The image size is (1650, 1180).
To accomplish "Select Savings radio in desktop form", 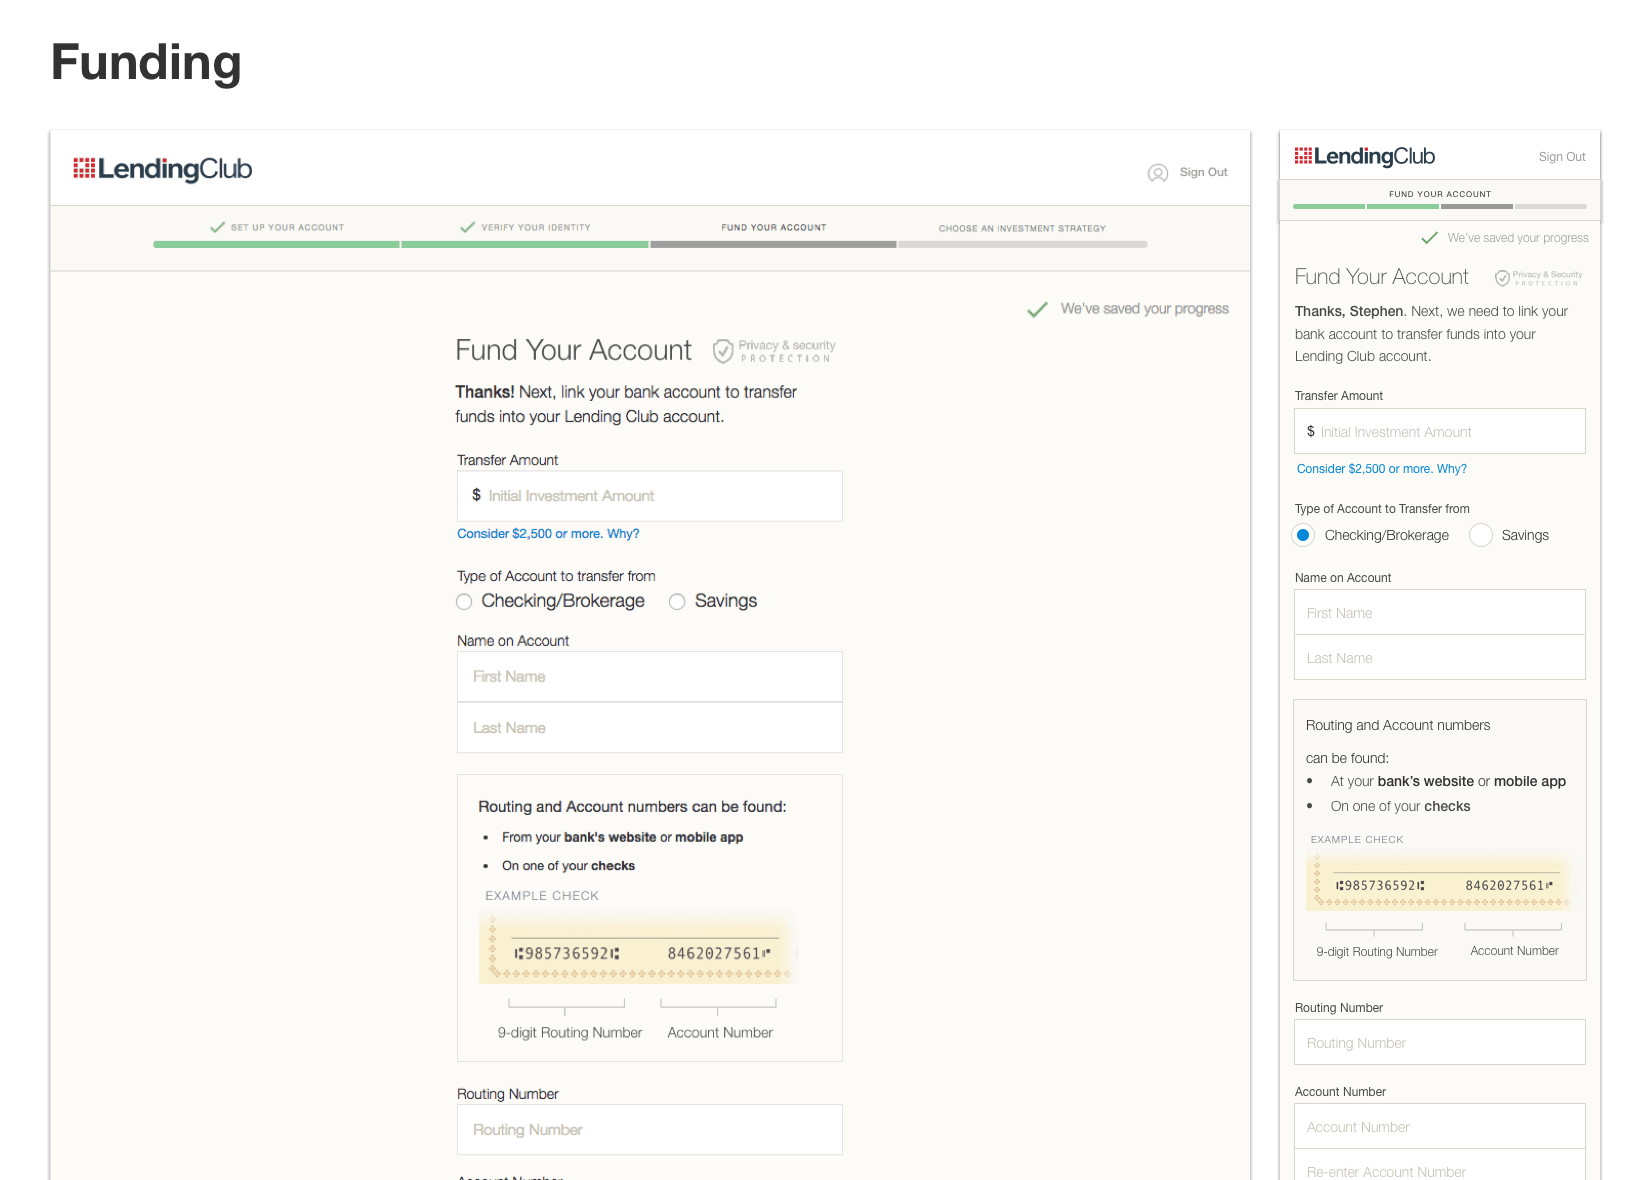I will coord(677,602).
